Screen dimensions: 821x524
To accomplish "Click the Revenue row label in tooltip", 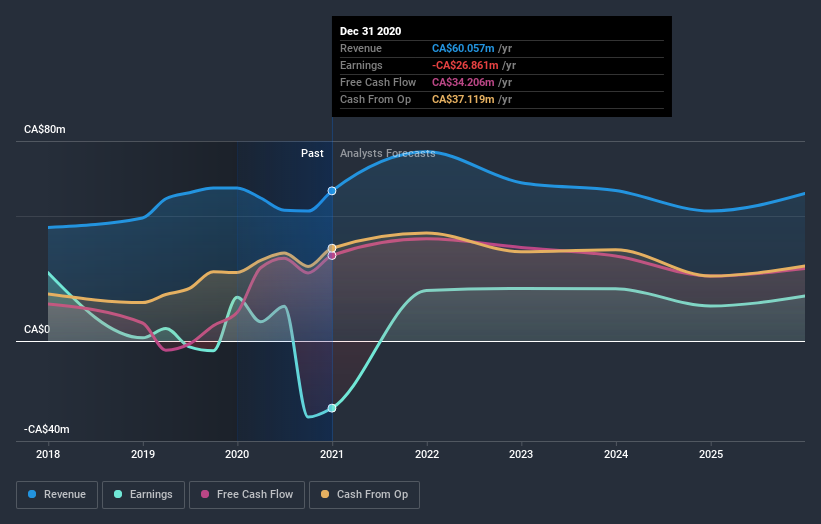I will coord(361,48).
